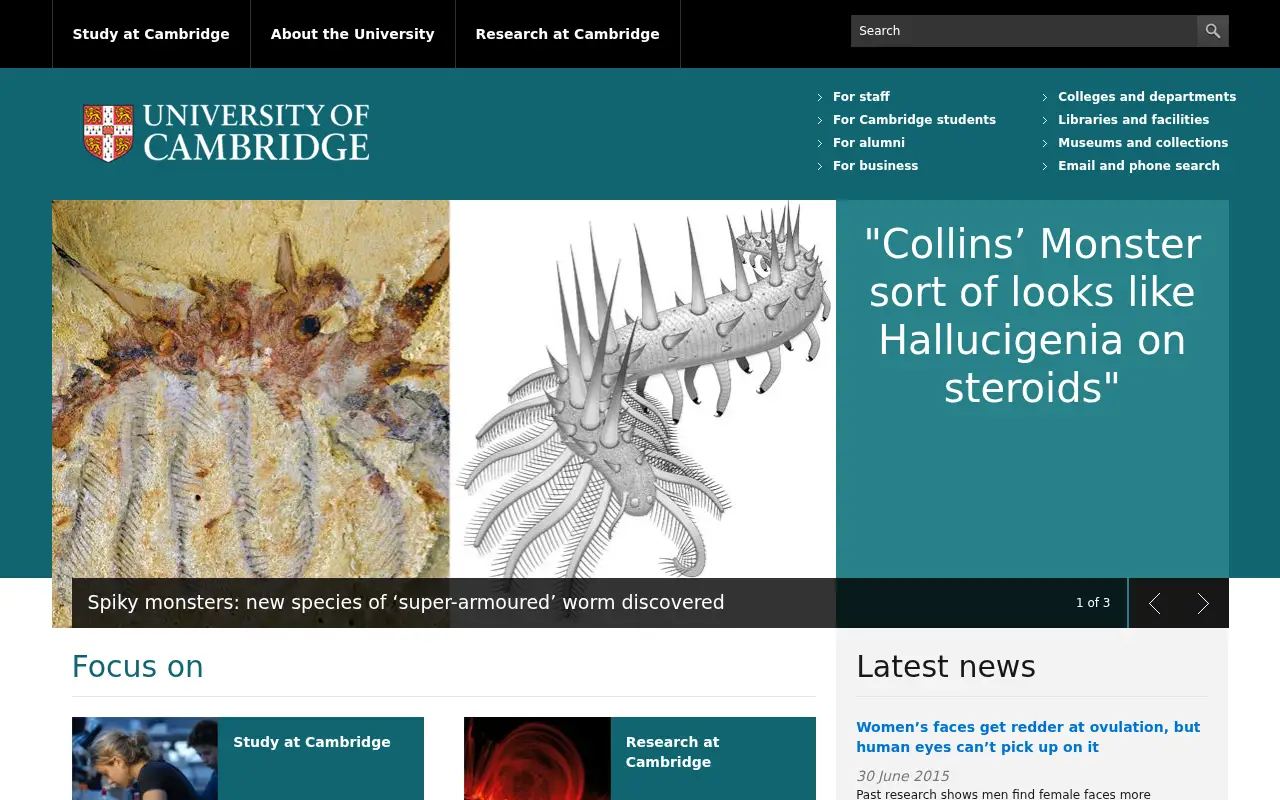The height and width of the screenshot is (800, 1280).
Task: Click the University of Cambridge crest logo
Action: [226, 133]
